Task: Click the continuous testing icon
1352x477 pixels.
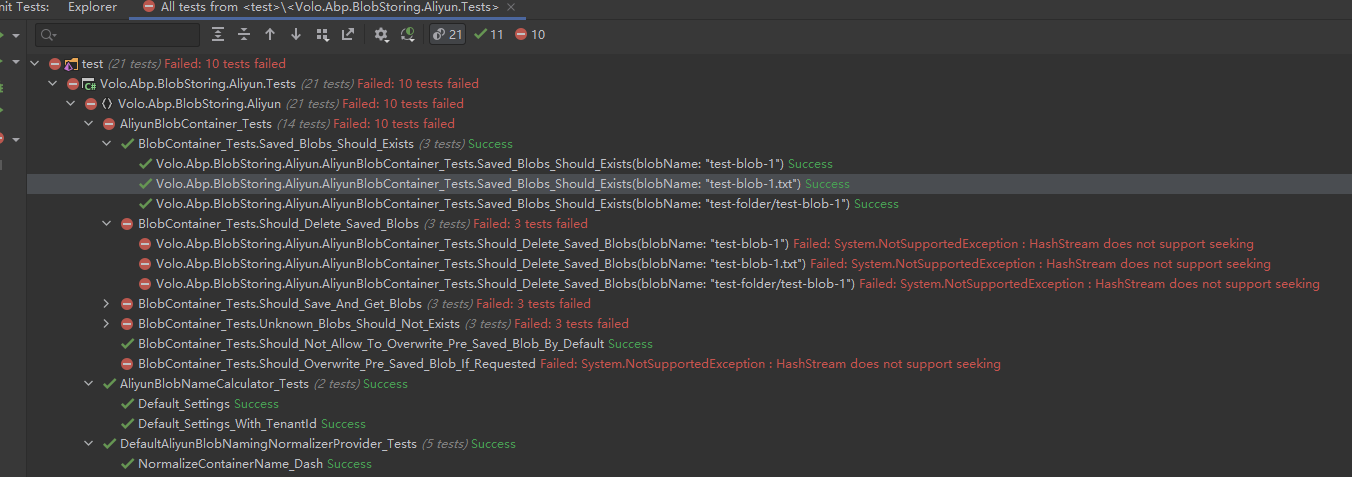Action: (408, 35)
